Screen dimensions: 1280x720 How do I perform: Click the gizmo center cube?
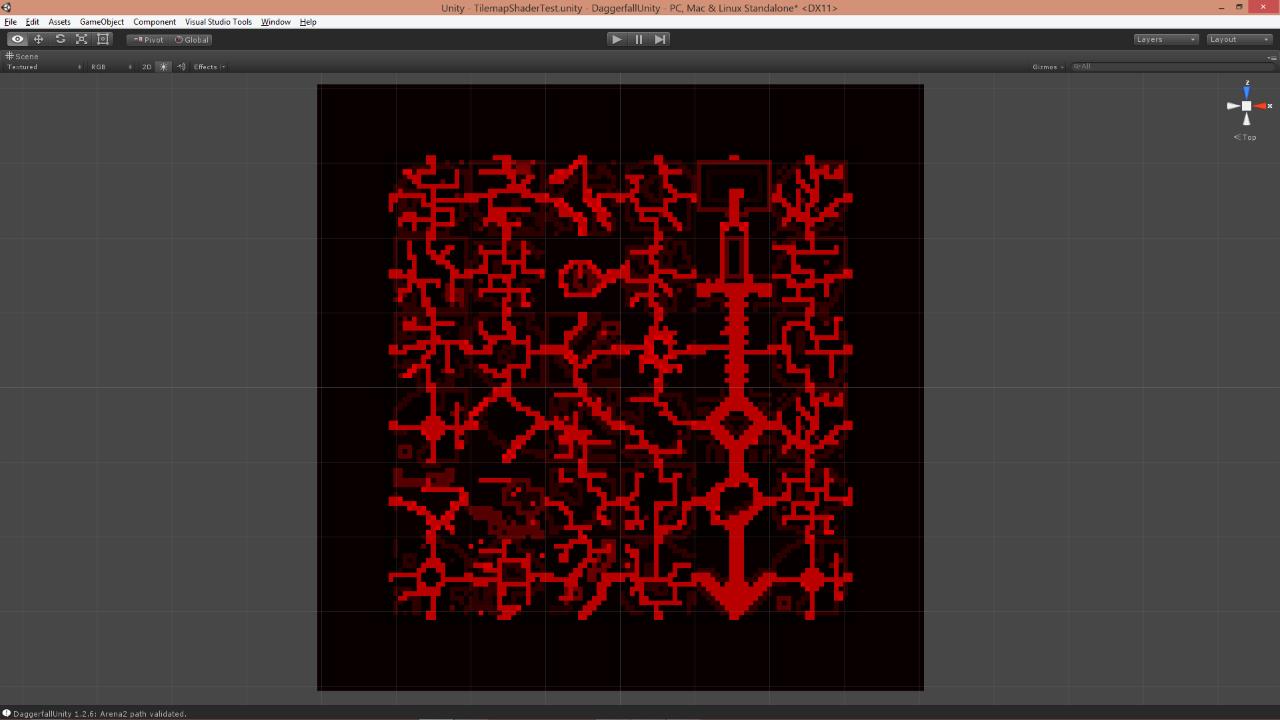1246,106
